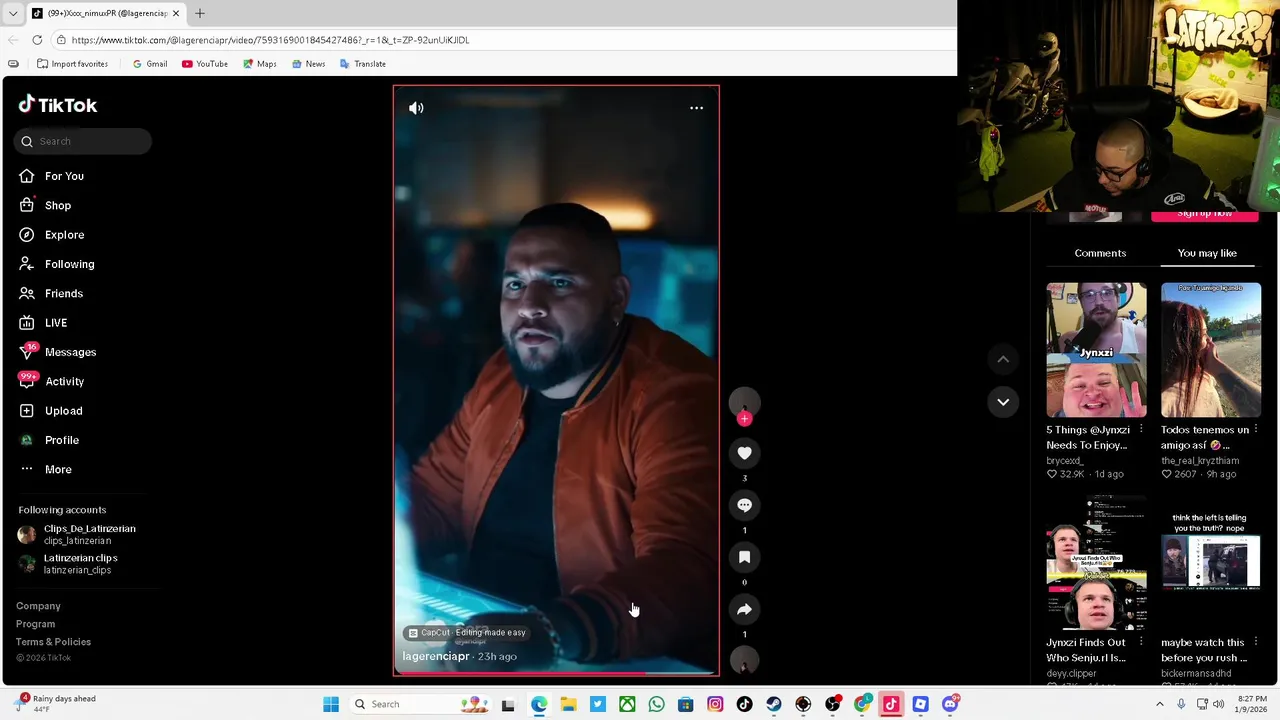Open the Maps bookmark
Image resolution: width=1280 pixels, height=720 pixels.
(x=260, y=64)
